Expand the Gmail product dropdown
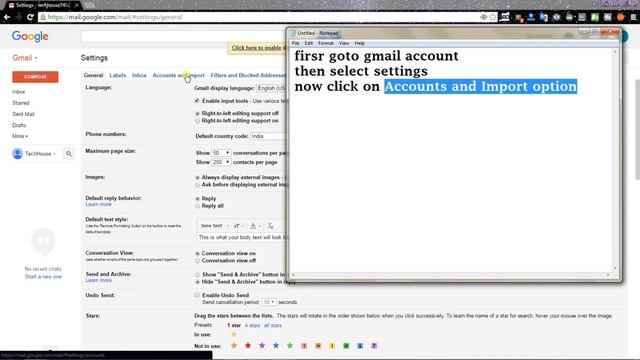640x360 pixels. 25,58
